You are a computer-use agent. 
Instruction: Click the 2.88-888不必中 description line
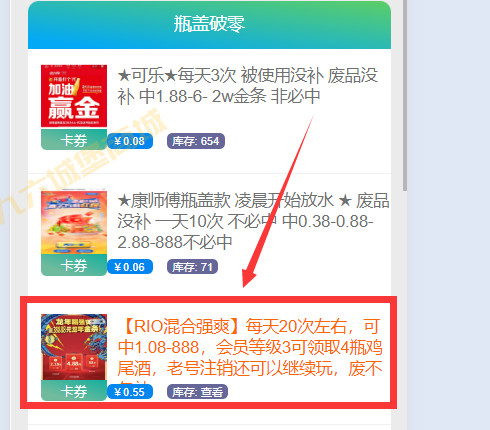pyautogui.click(x=175, y=242)
